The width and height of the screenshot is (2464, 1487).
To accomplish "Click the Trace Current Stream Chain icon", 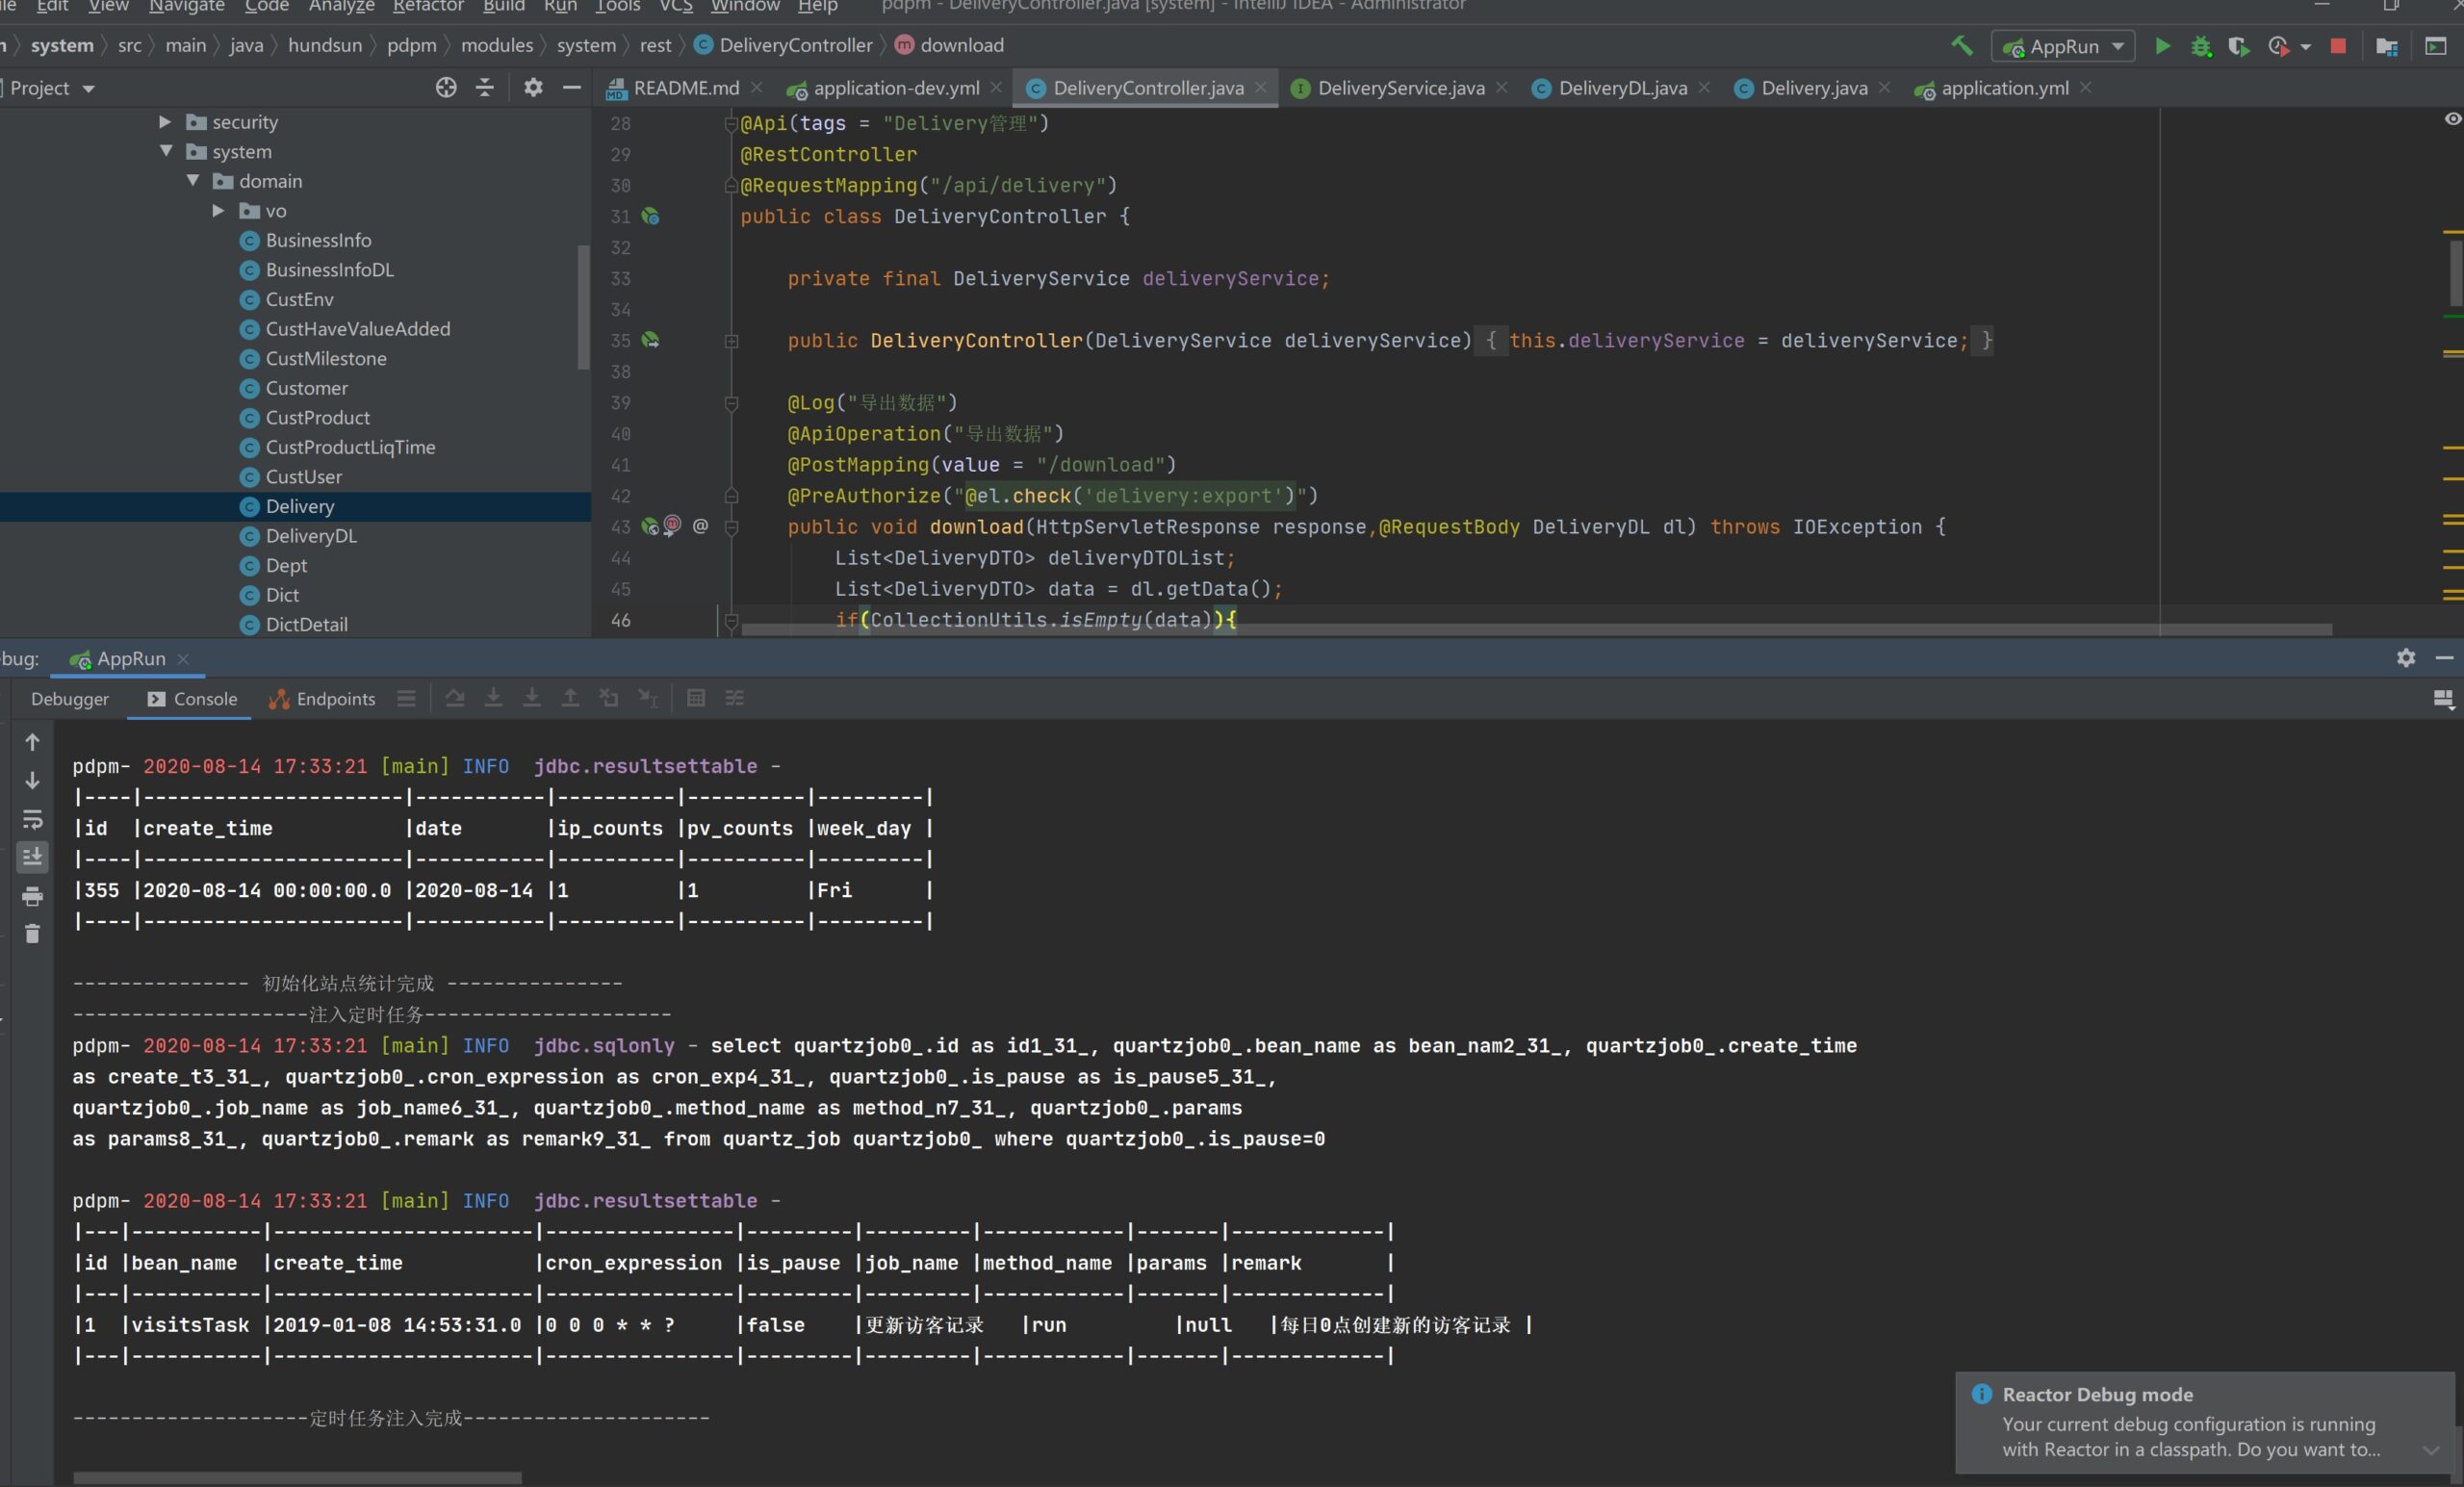I will (x=735, y=698).
